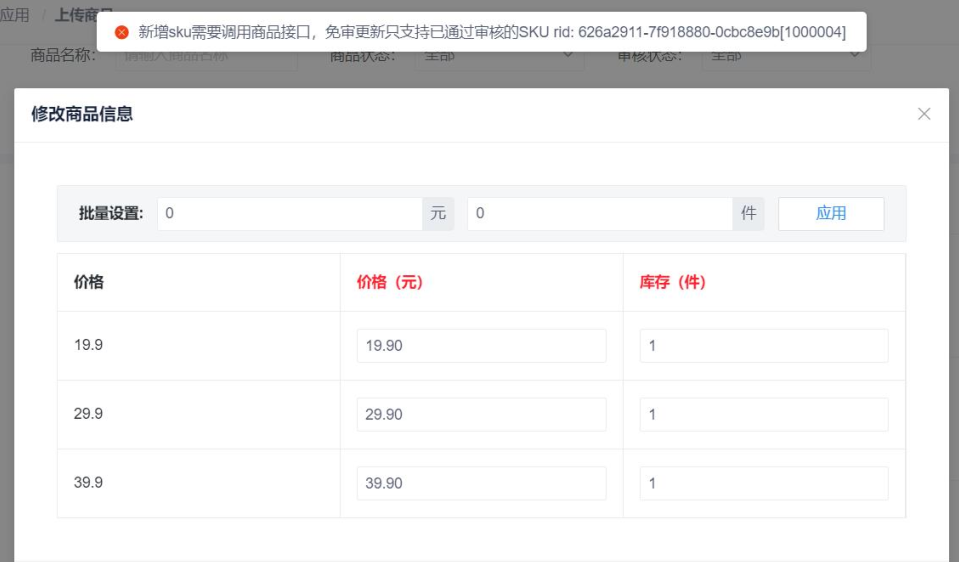Select stock field in the 19.9 row
The image size is (959, 562).
click(x=764, y=346)
